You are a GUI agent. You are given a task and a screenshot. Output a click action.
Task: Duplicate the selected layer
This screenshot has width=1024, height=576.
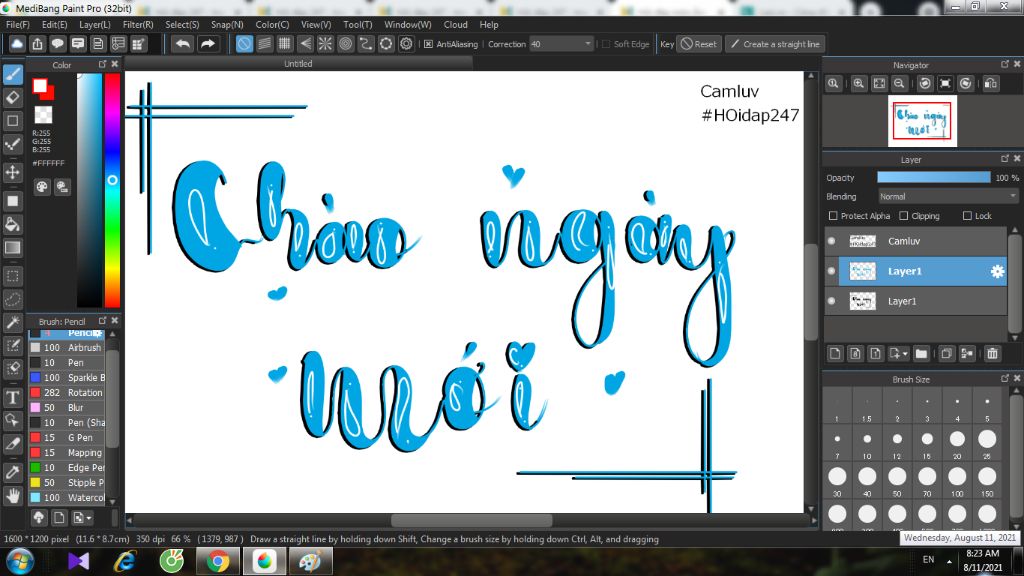pyautogui.click(x=946, y=353)
